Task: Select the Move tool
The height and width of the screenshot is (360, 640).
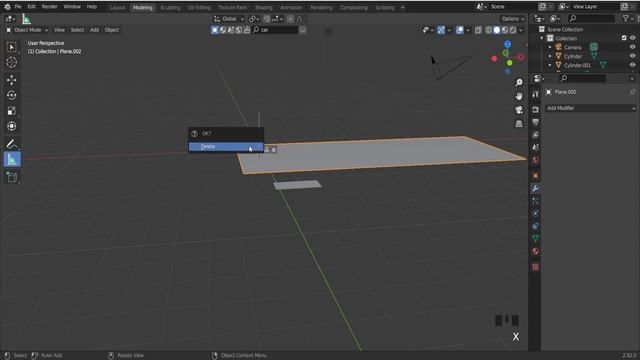Action: 11,80
